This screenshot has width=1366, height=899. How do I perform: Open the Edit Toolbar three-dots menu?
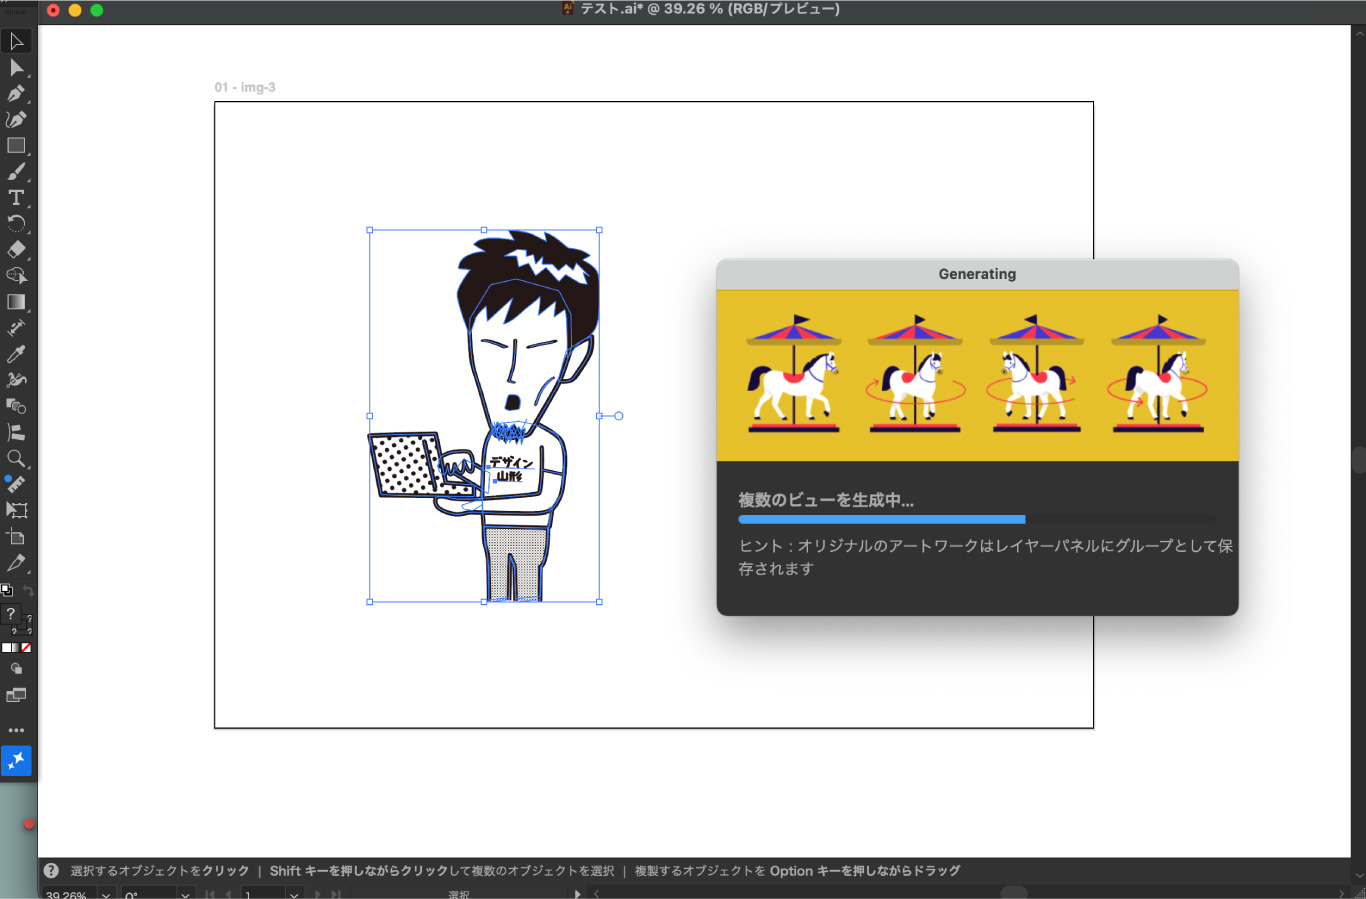point(16,730)
